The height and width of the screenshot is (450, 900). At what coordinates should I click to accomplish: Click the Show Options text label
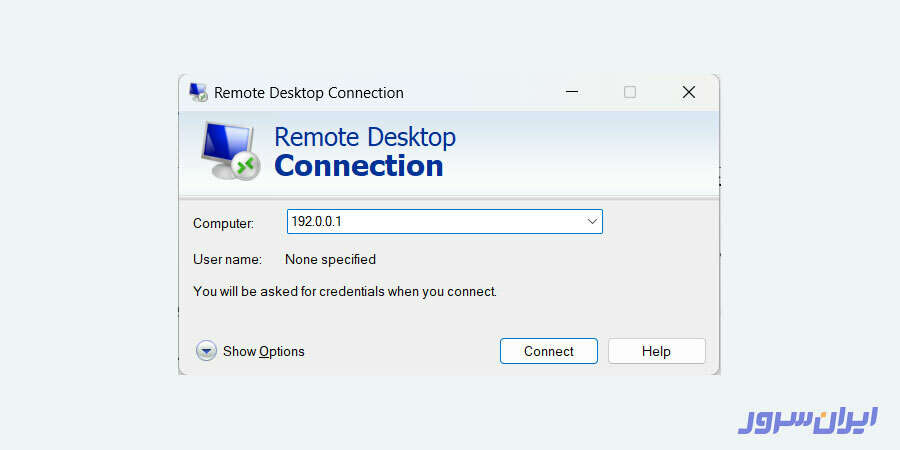(263, 351)
